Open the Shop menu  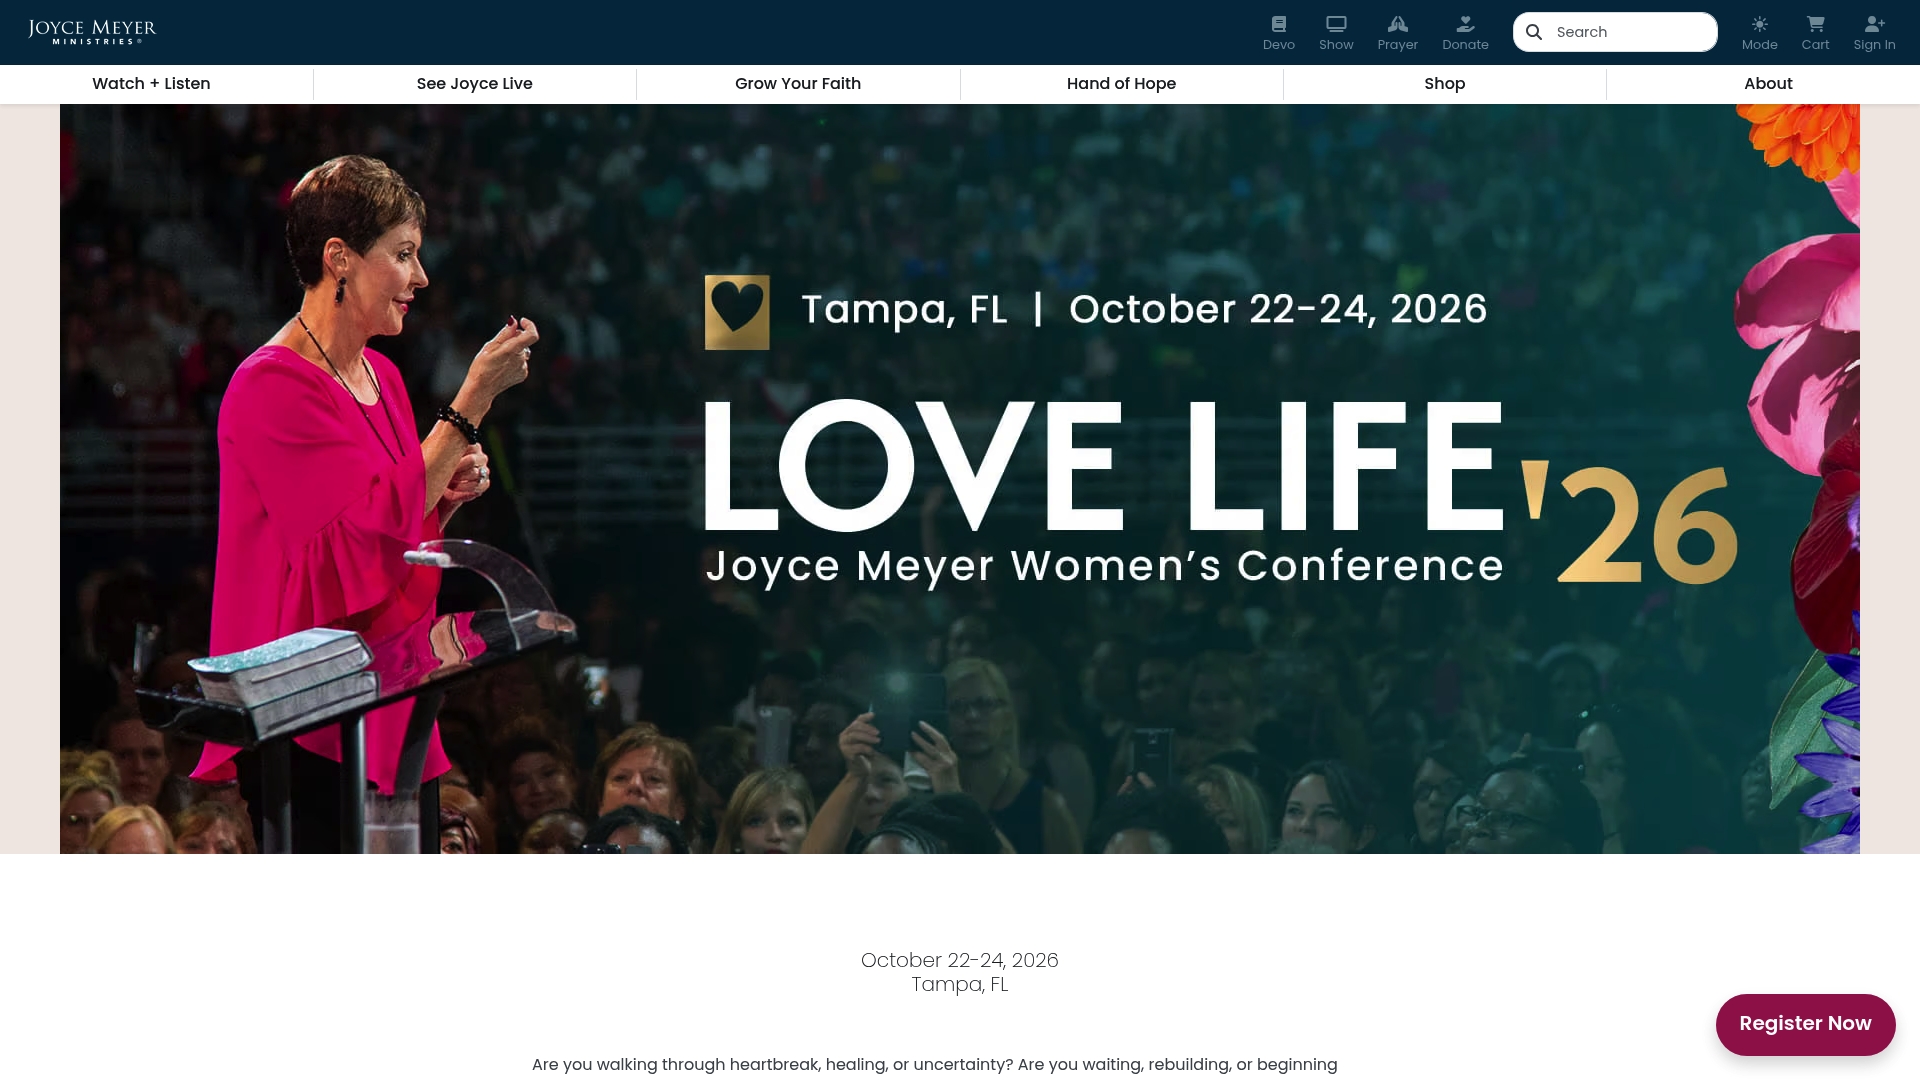coord(1445,84)
